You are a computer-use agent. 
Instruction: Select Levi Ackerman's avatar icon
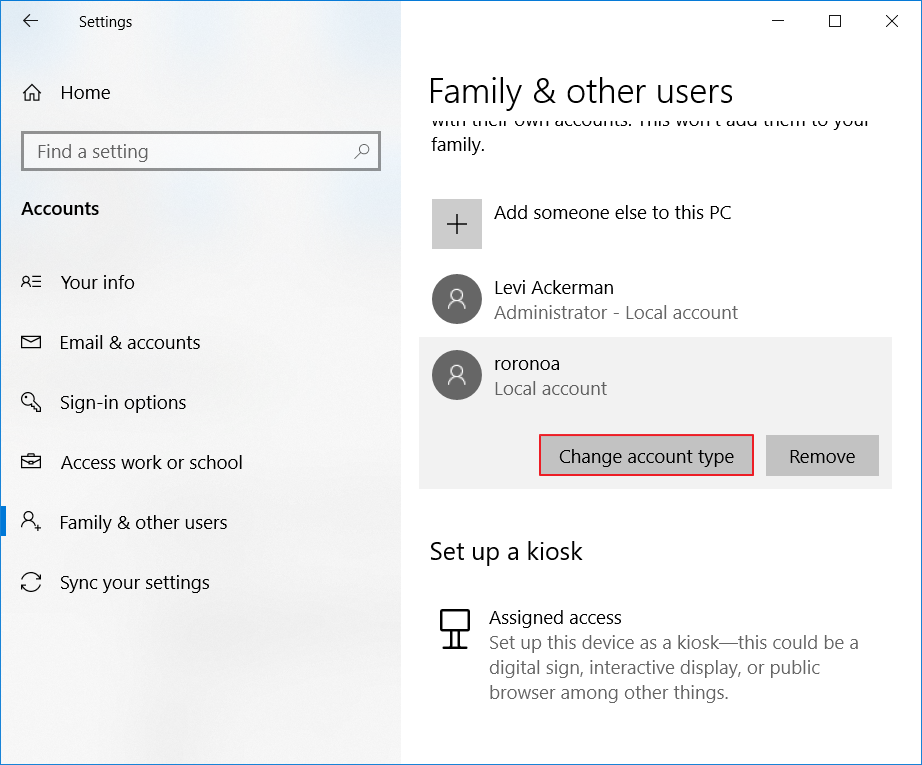click(x=457, y=299)
